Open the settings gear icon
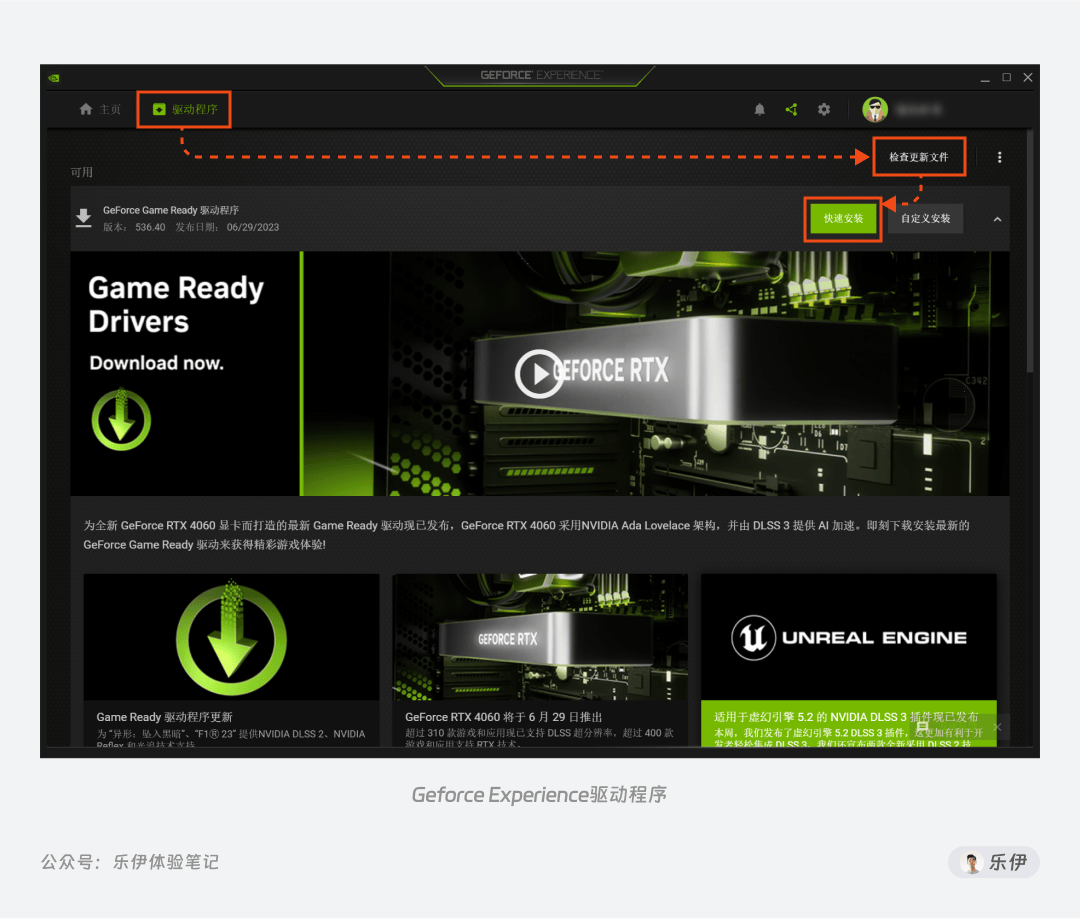The height and width of the screenshot is (919, 1080). click(x=824, y=110)
